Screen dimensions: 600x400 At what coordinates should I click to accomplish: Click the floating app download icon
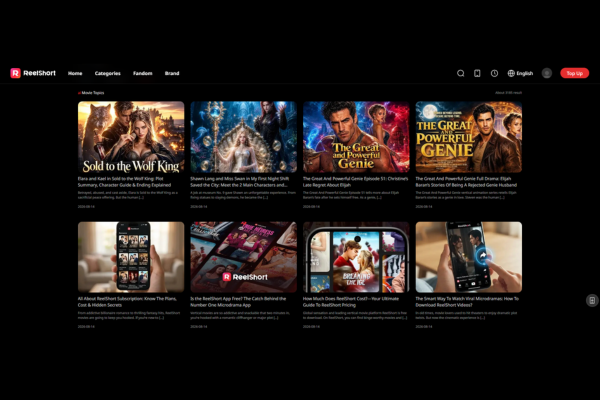592,300
